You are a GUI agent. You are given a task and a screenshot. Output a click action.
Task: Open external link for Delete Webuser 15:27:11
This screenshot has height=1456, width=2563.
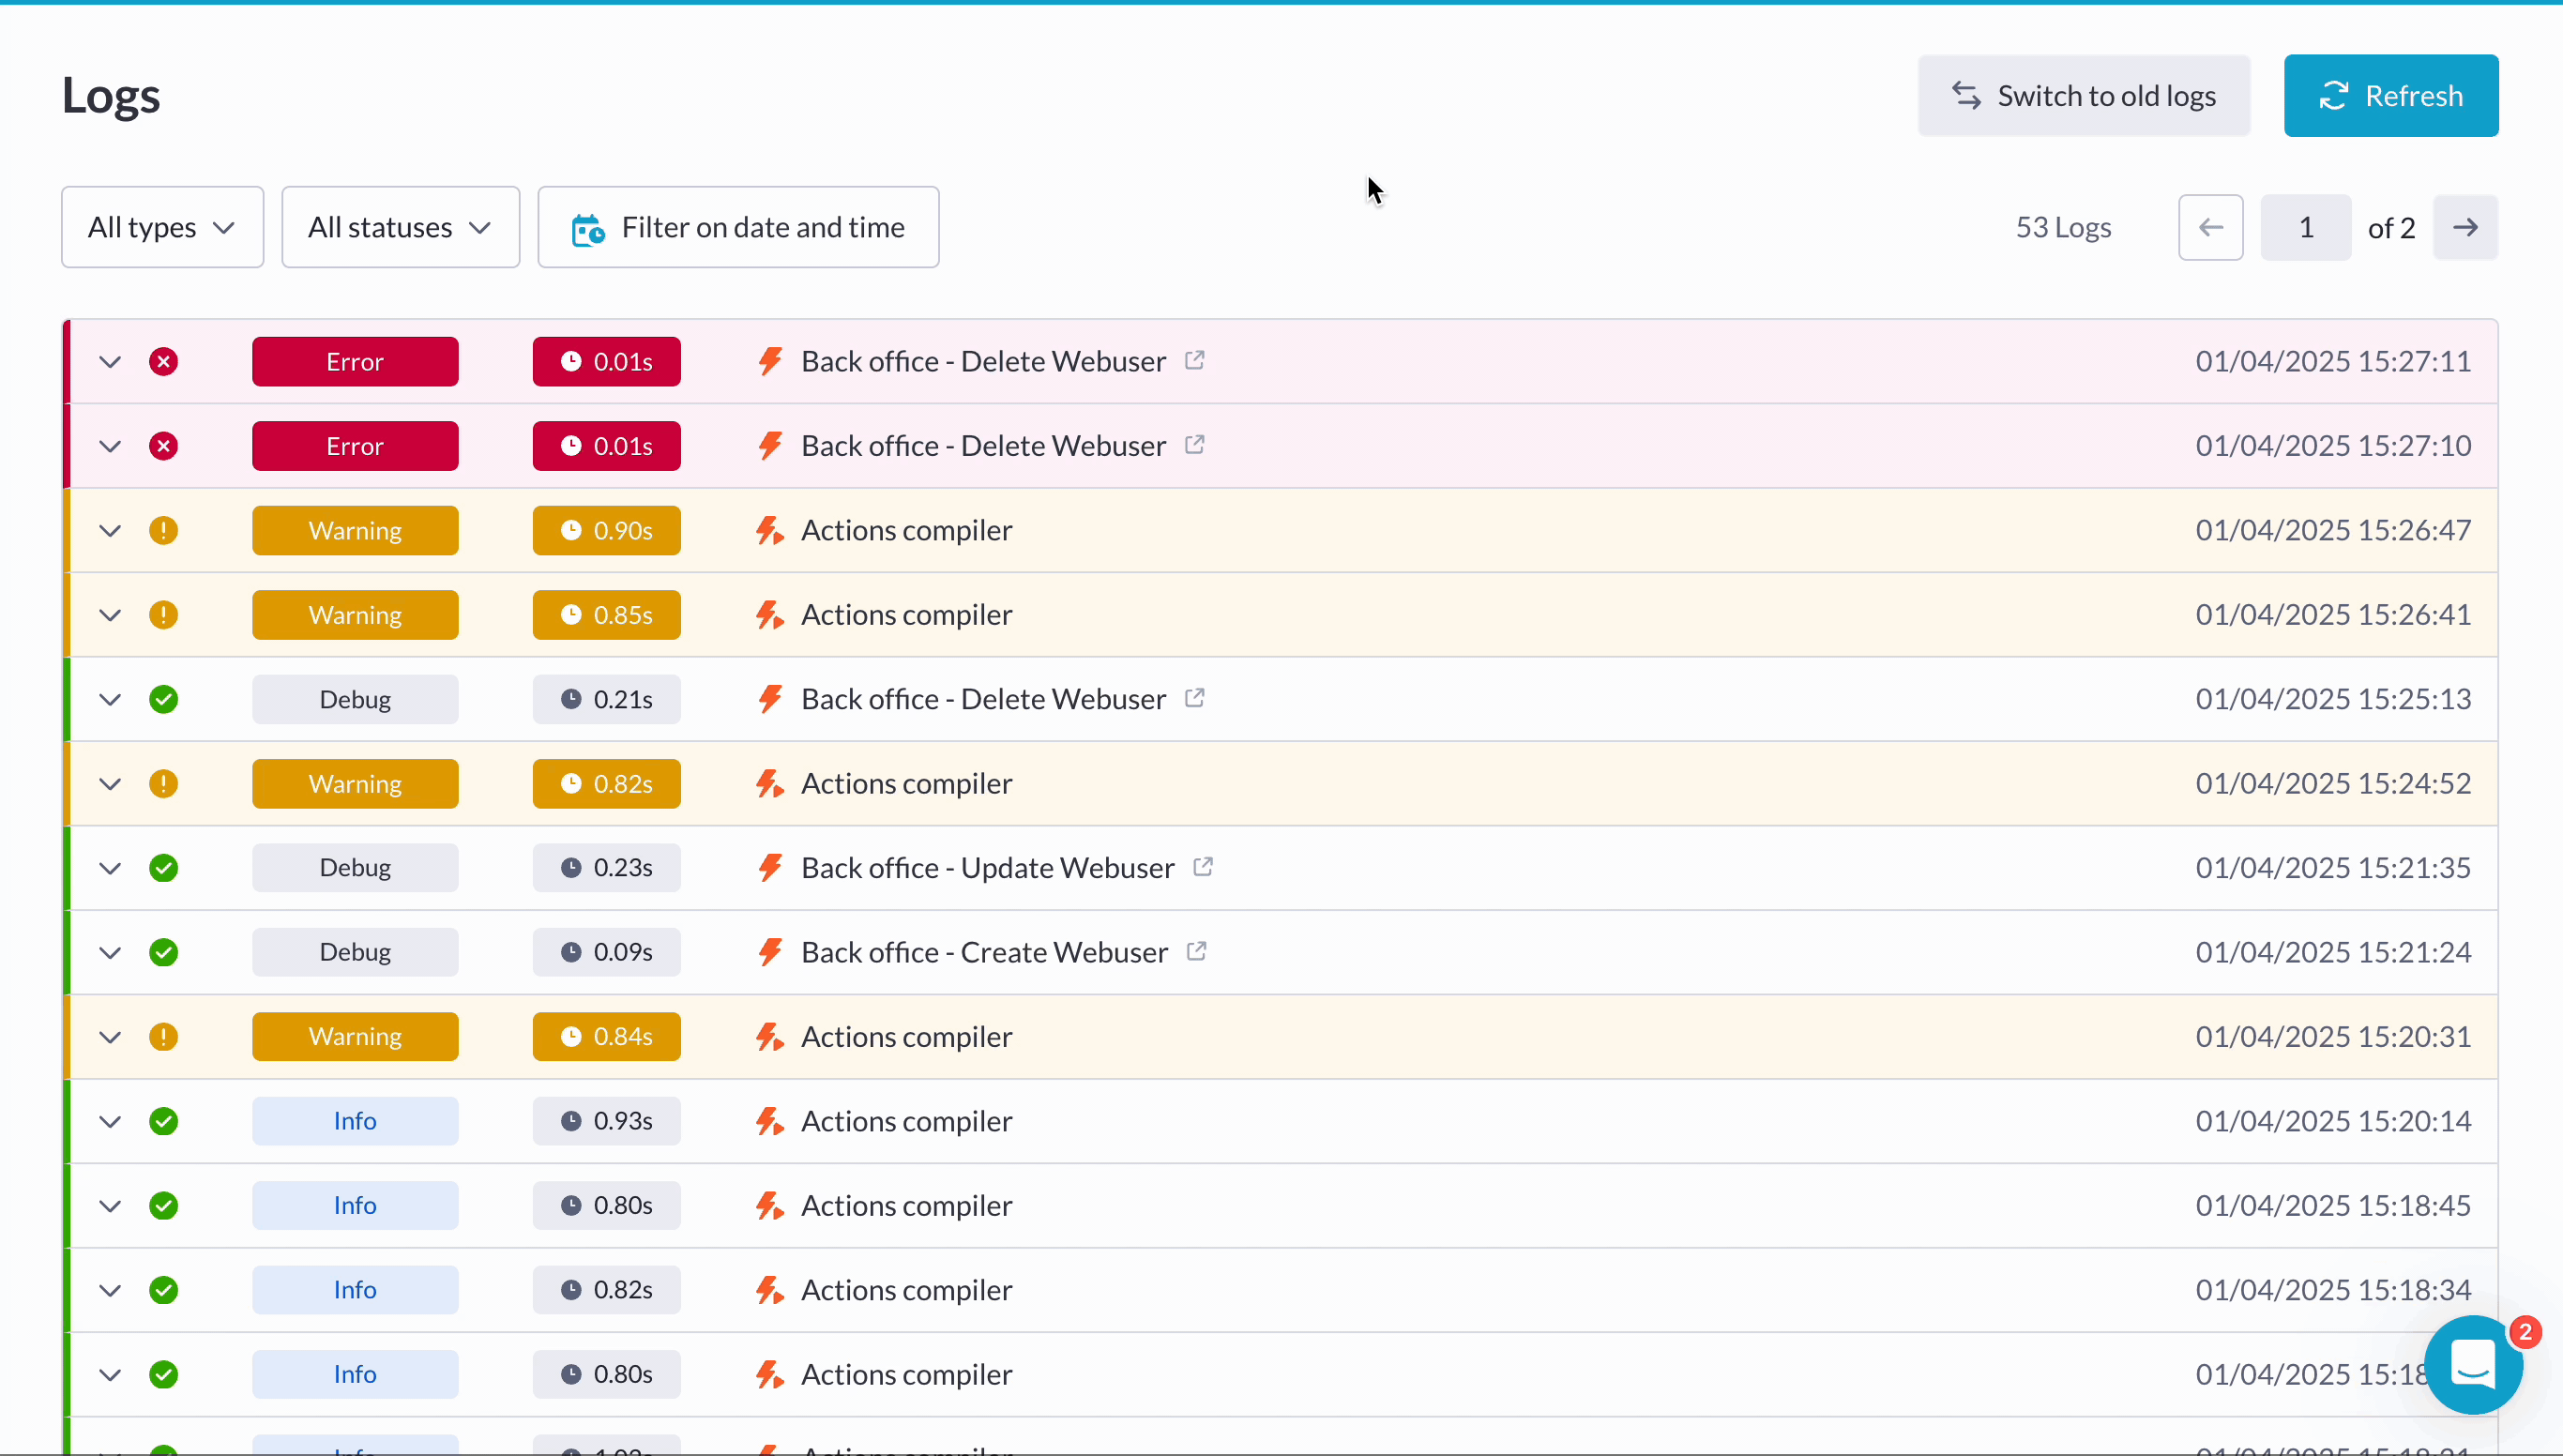1194,360
